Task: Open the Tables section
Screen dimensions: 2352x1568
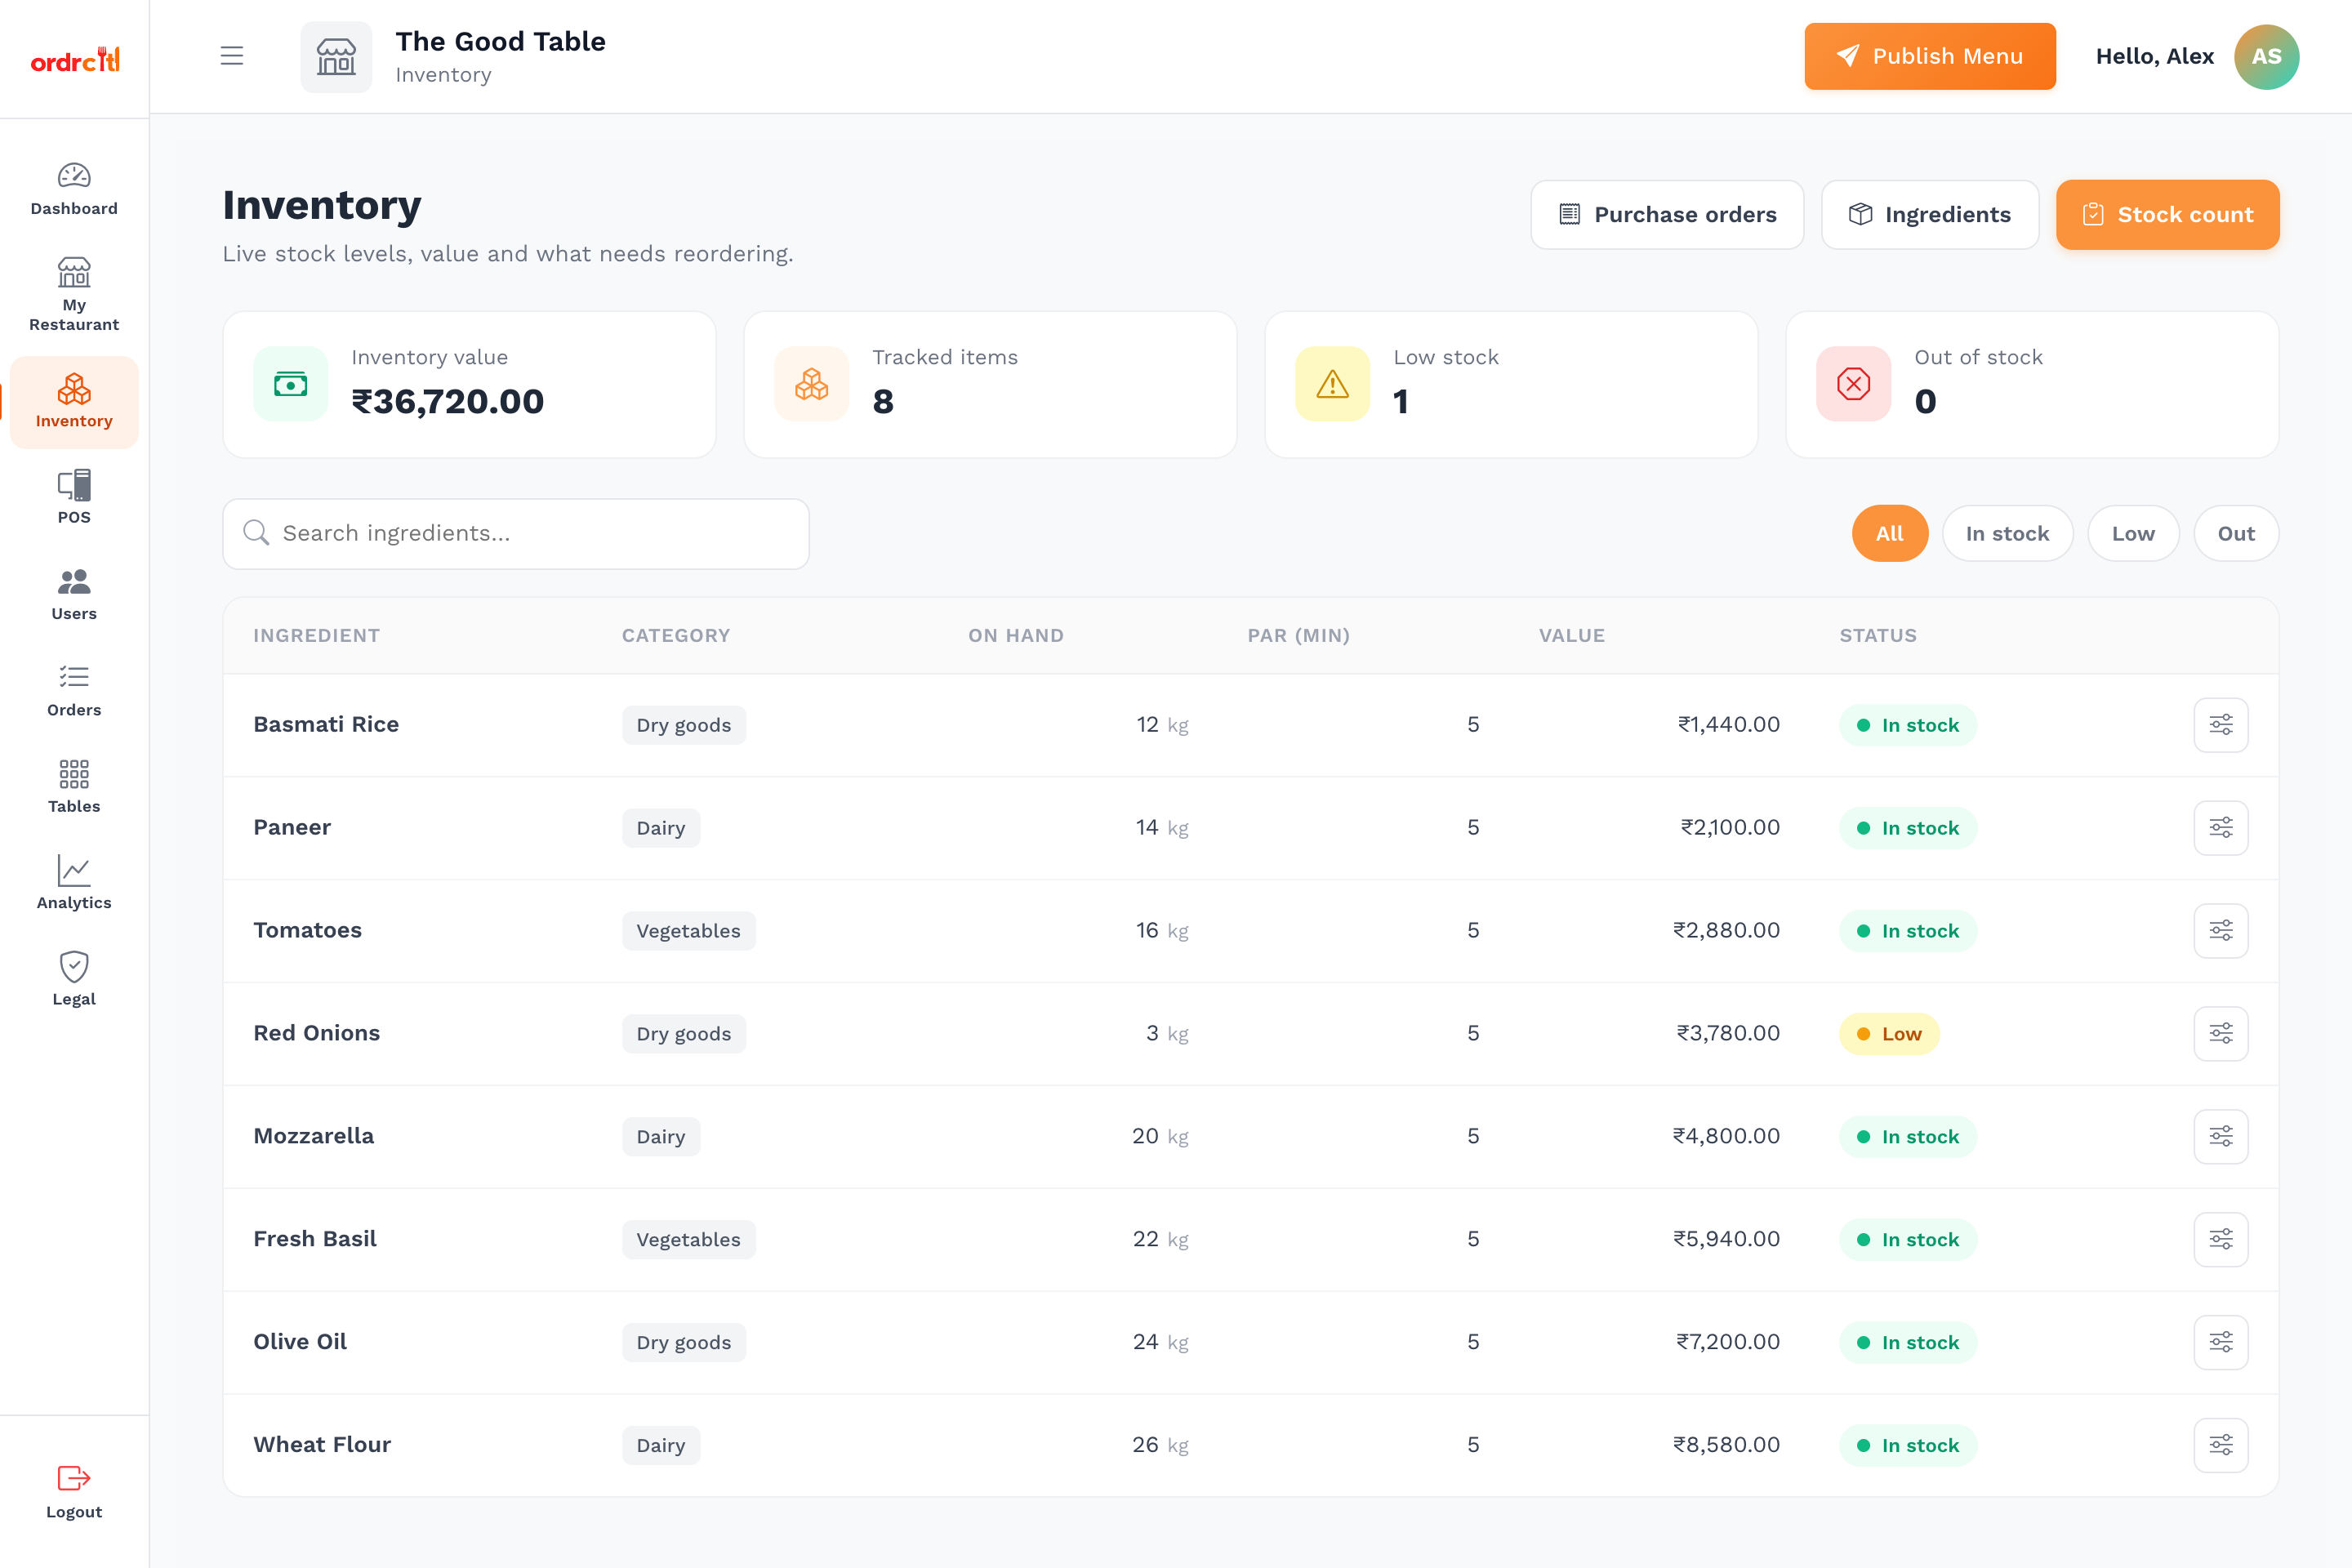Action: click(74, 786)
